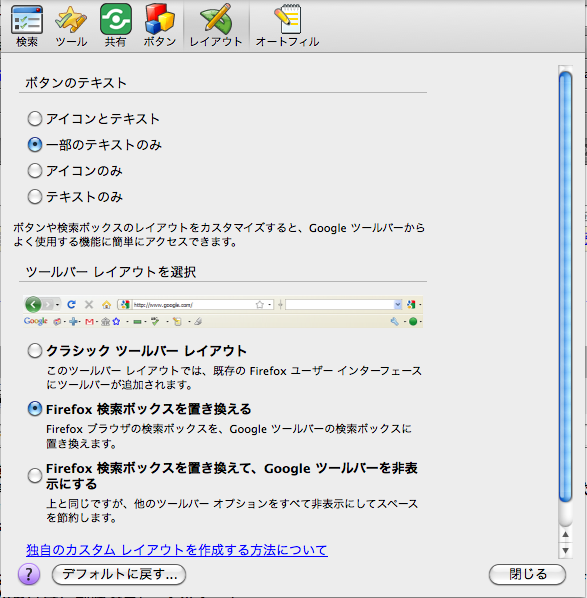
Task: Choose the テキストのみ option
Action: coord(35,197)
